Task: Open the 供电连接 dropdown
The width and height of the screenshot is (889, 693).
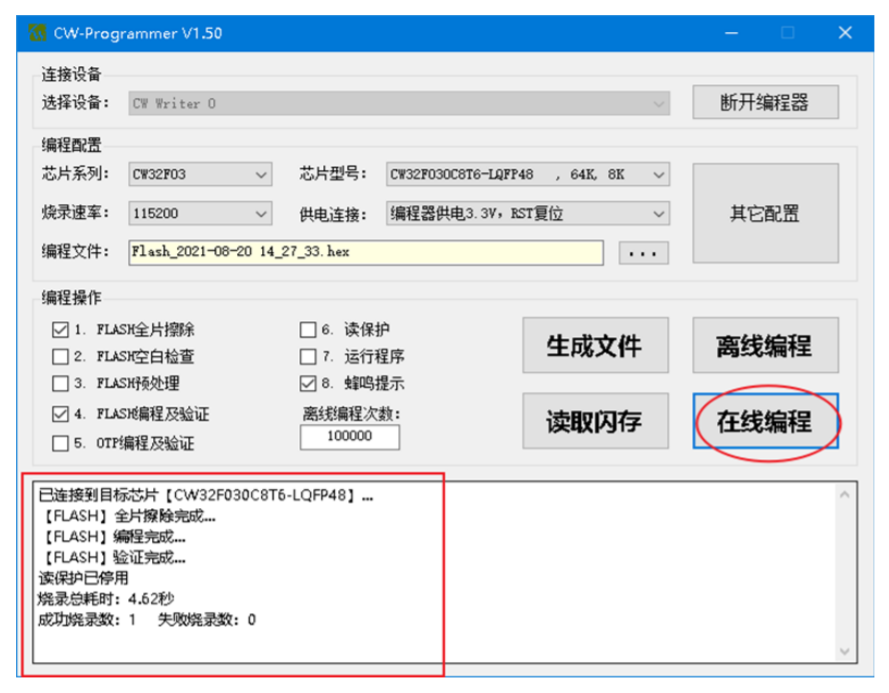Action: point(528,213)
